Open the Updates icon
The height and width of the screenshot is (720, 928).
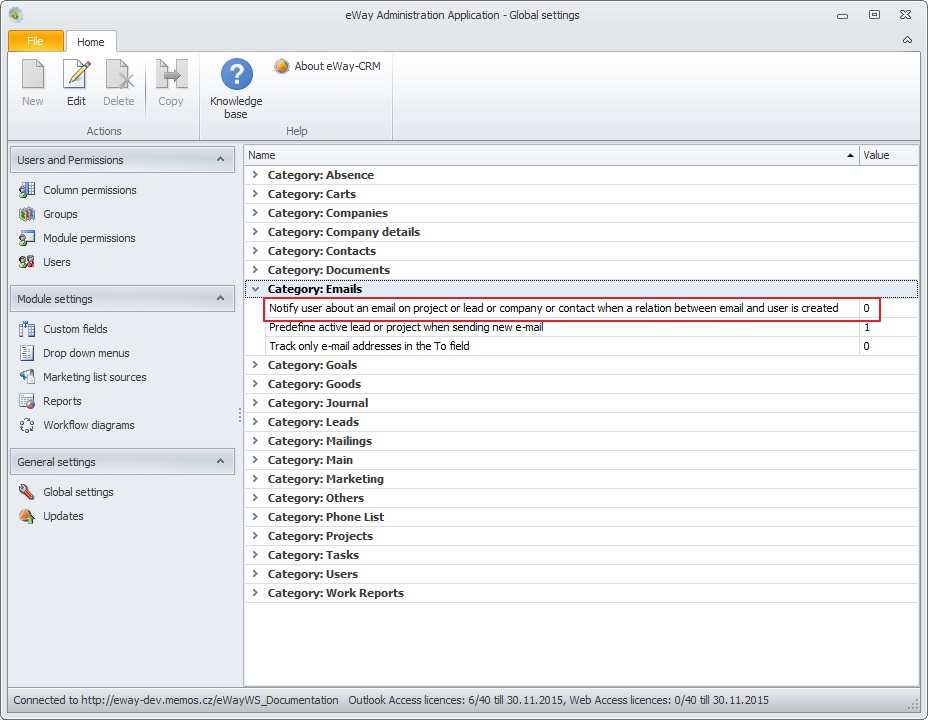pyautogui.click(x=27, y=516)
